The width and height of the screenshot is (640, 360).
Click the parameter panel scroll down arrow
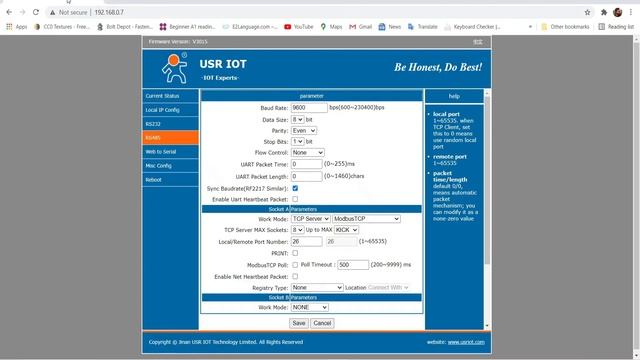[487, 326]
